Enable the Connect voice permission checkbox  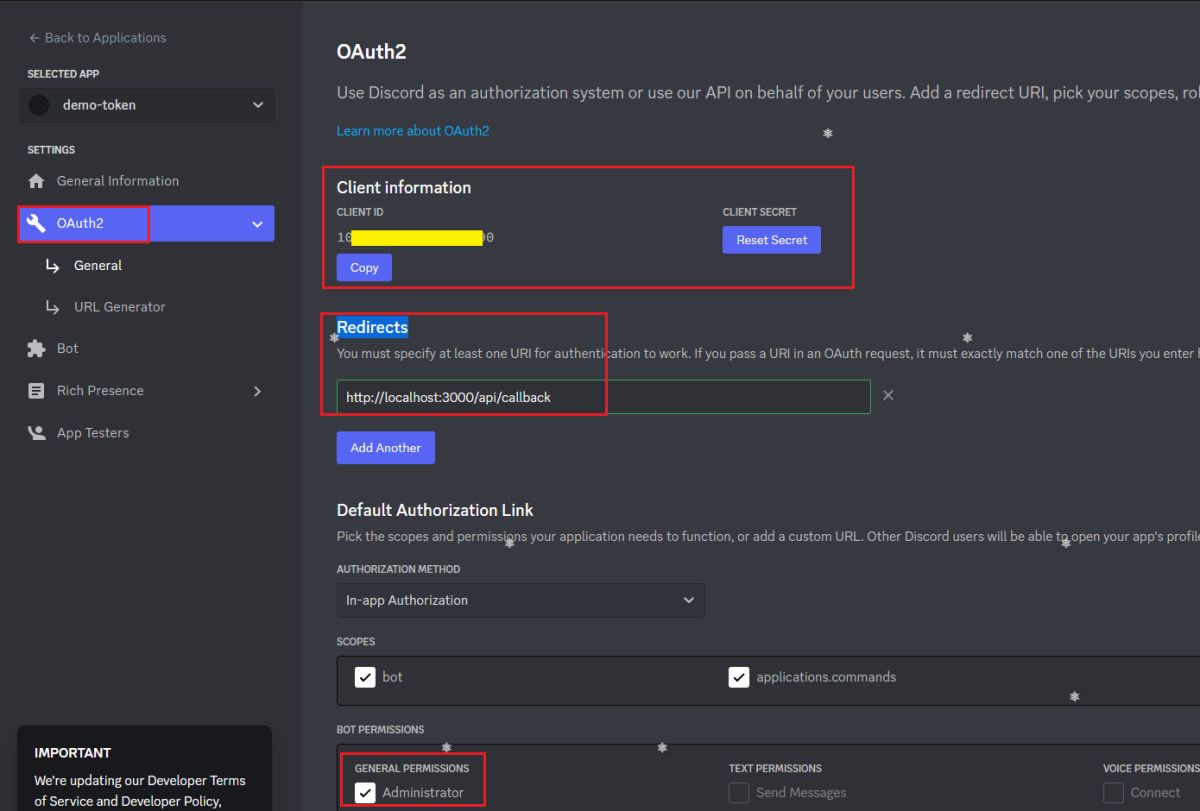coord(1113,793)
